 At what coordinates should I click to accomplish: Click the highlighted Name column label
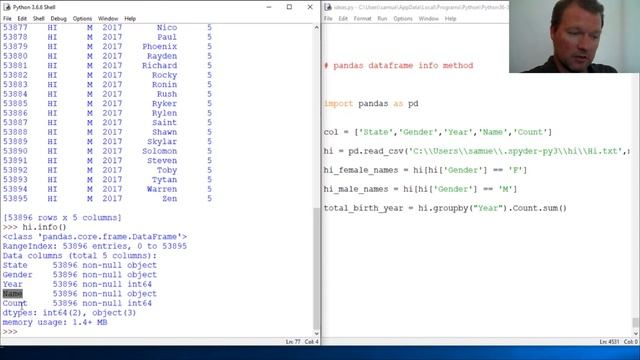pyautogui.click(x=13, y=293)
